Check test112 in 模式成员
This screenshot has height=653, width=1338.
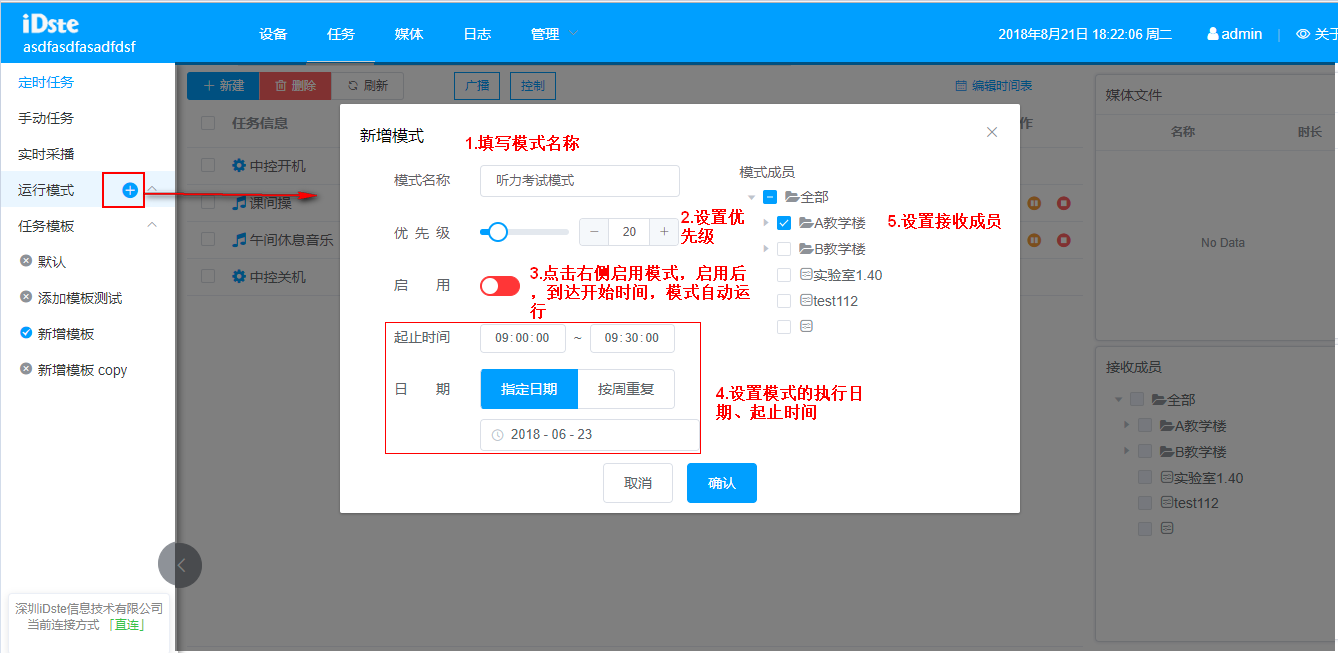click(x=784, y=301)
